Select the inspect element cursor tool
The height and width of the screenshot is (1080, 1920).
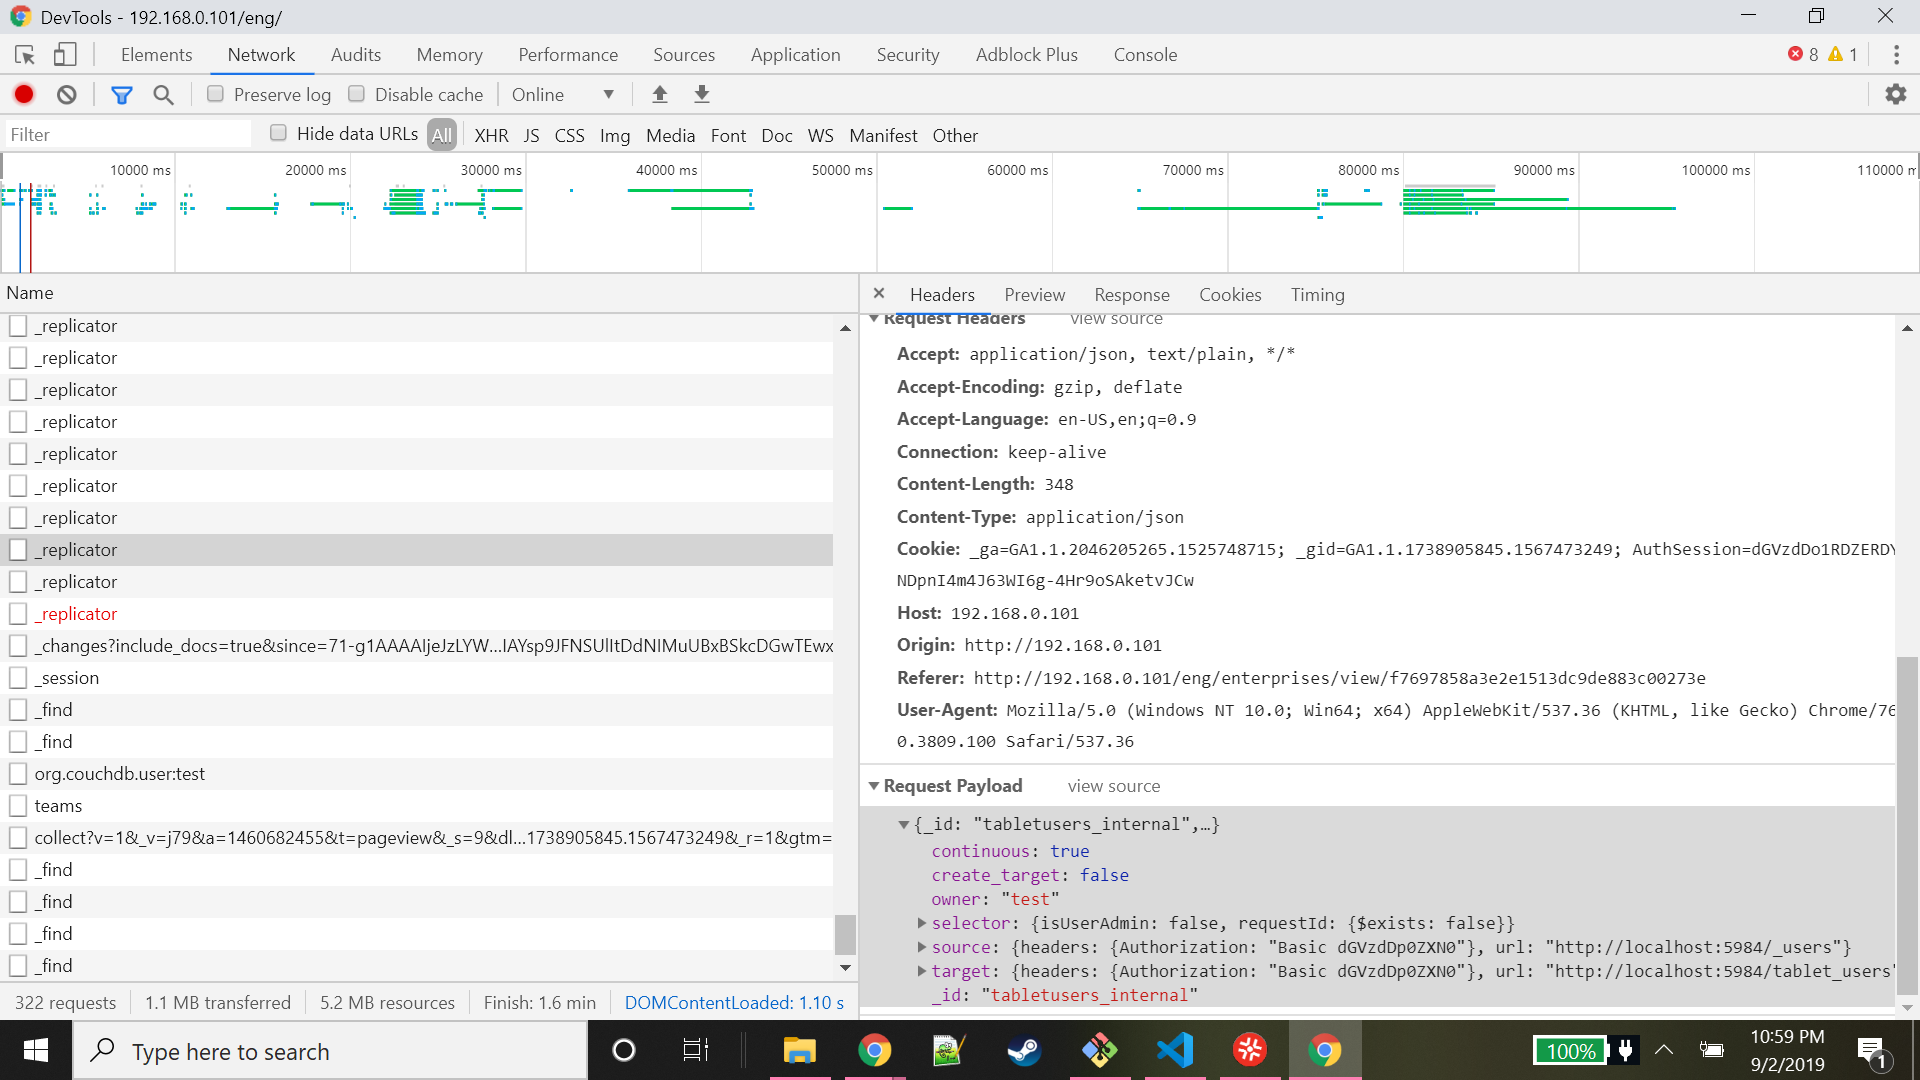(x=24, y=54)
